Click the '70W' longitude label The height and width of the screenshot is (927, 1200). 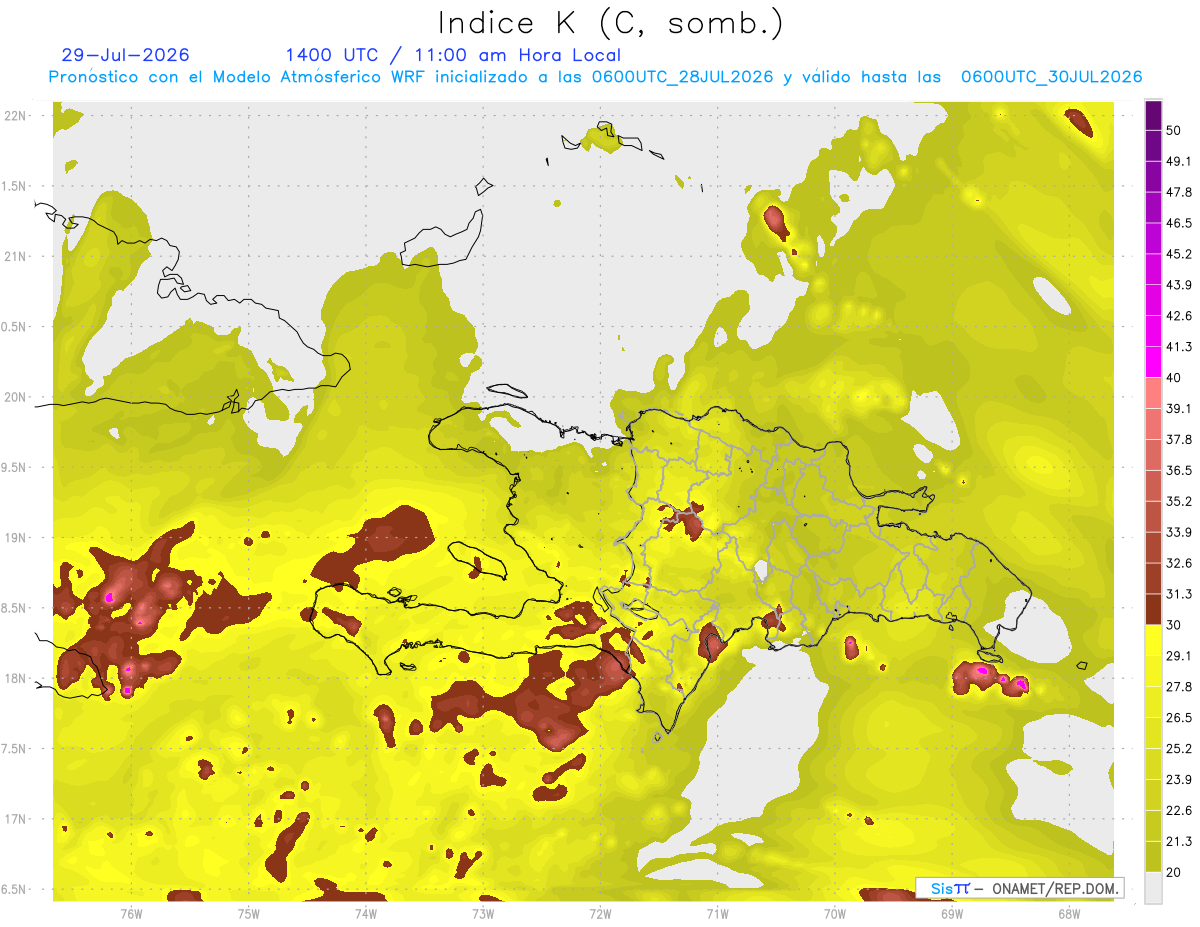pos(834,913)
